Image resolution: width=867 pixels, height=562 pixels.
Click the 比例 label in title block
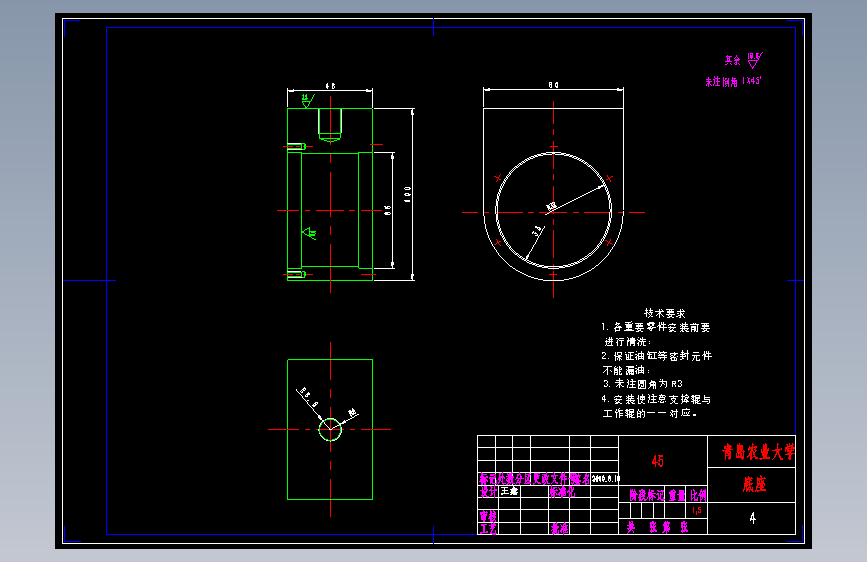(698, 495)
